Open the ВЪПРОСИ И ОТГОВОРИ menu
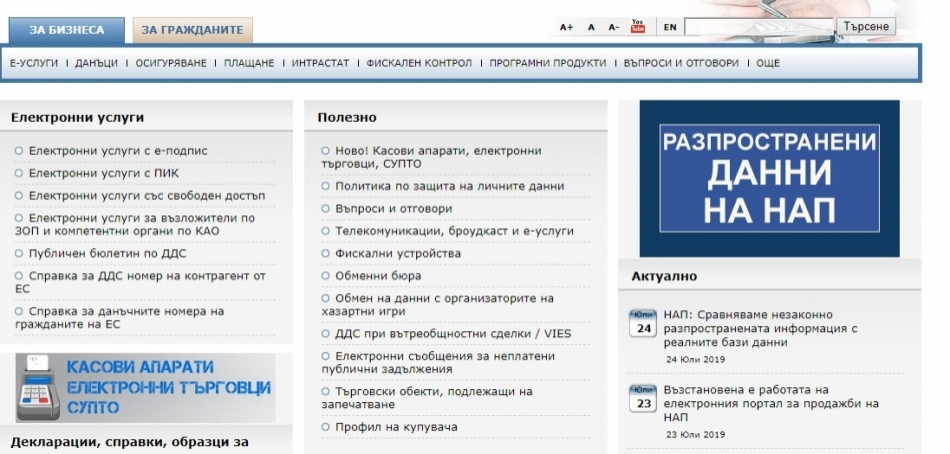This screenshot has height=454, width=950. (681, 63)
